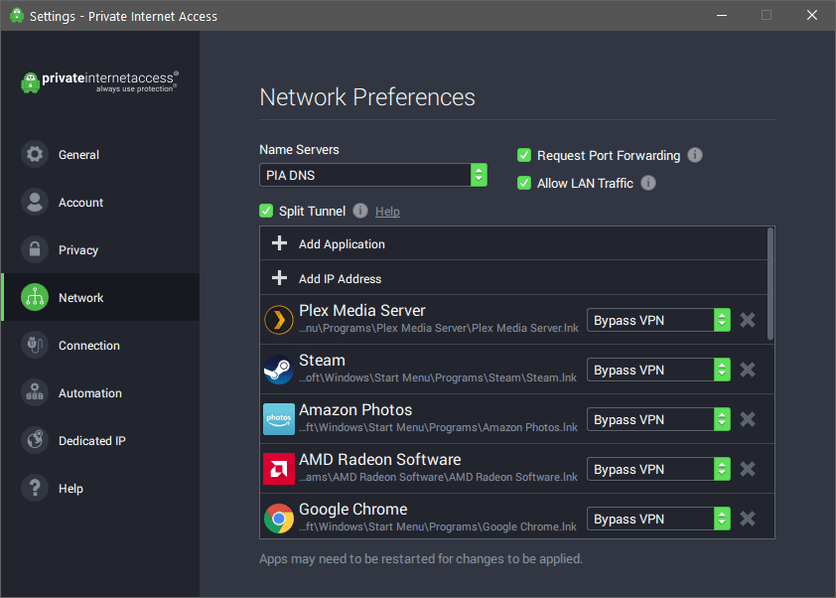This screenshot has width=836, height=598.
Task: Click the Google Chrome app icon
Action: point(279,518)
